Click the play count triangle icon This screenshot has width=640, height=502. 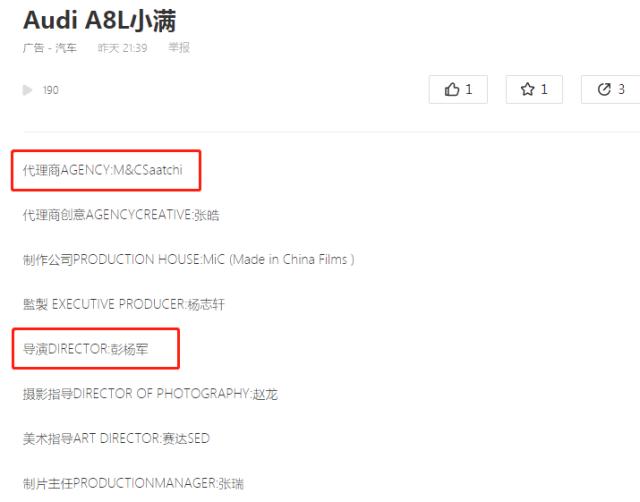(27, 90)
